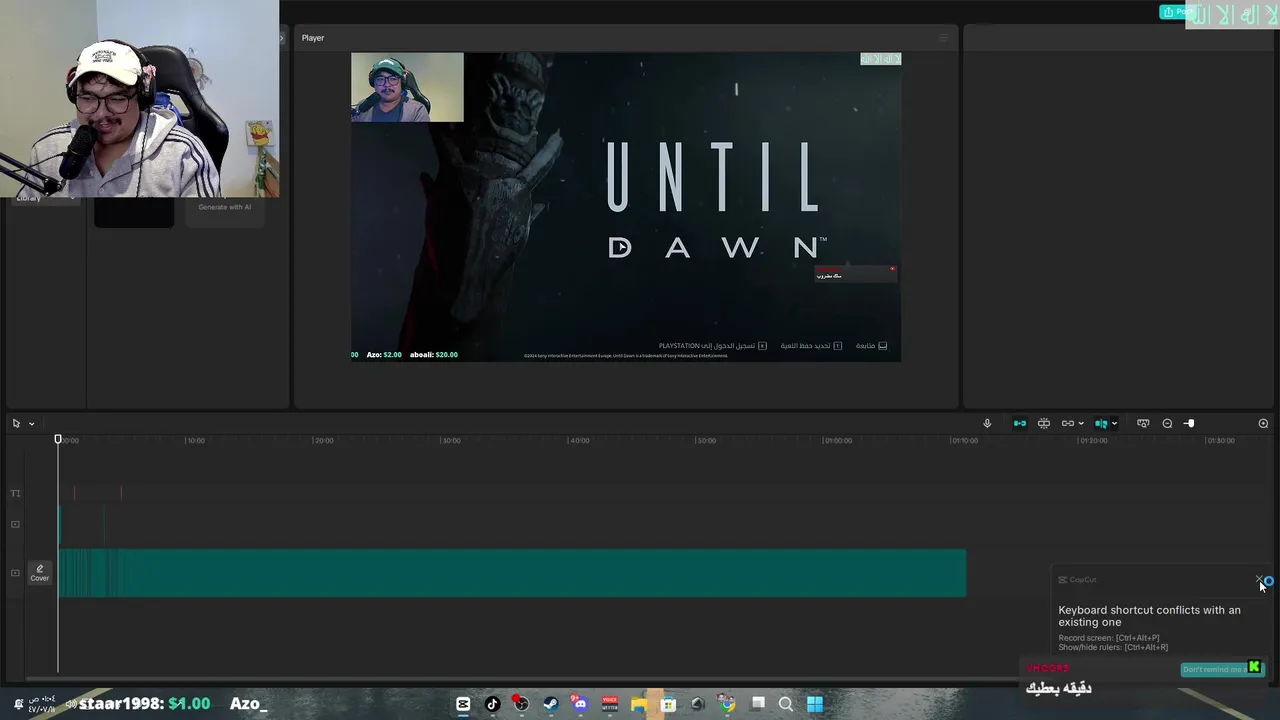Open the Windows Start menu
This screenshot has width=1280, height=720.
[815, 704]
